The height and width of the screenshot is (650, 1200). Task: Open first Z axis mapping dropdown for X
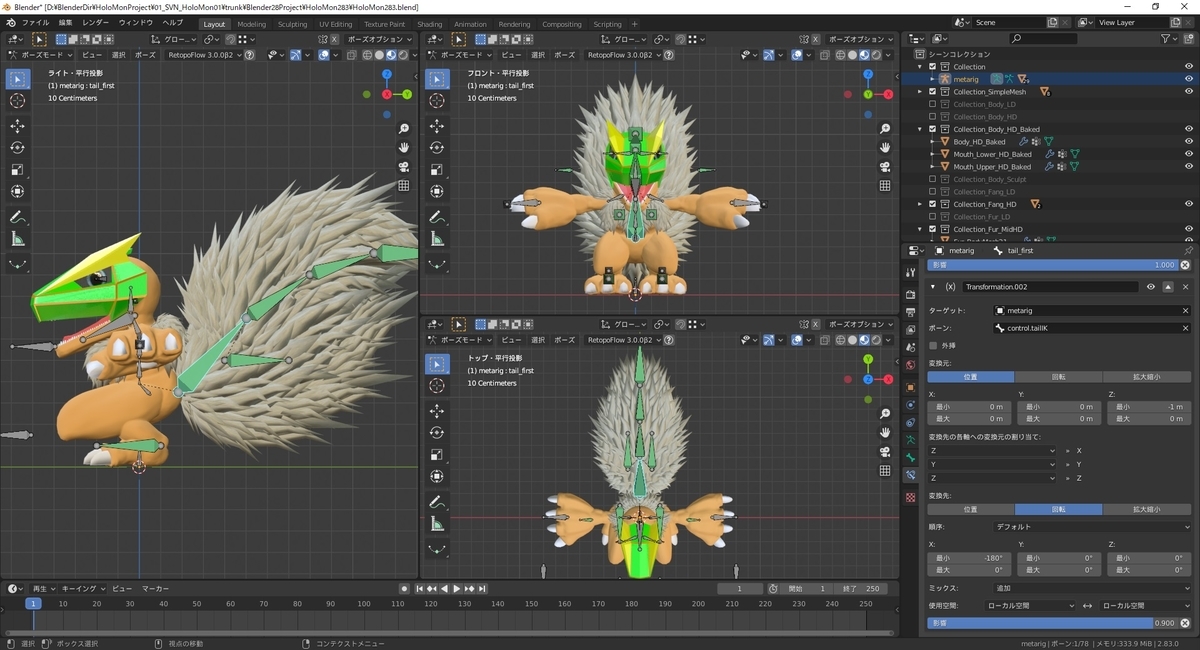(992, 451)
